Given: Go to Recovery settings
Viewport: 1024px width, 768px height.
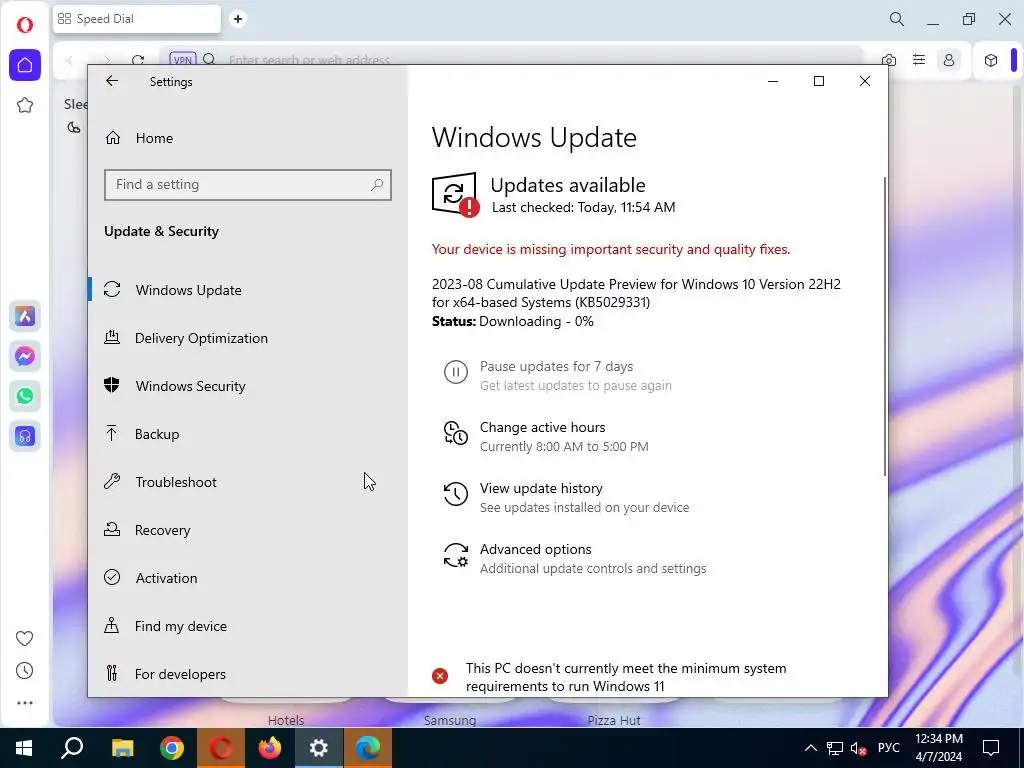Looking at the screenshot, I should coord(163,530).
